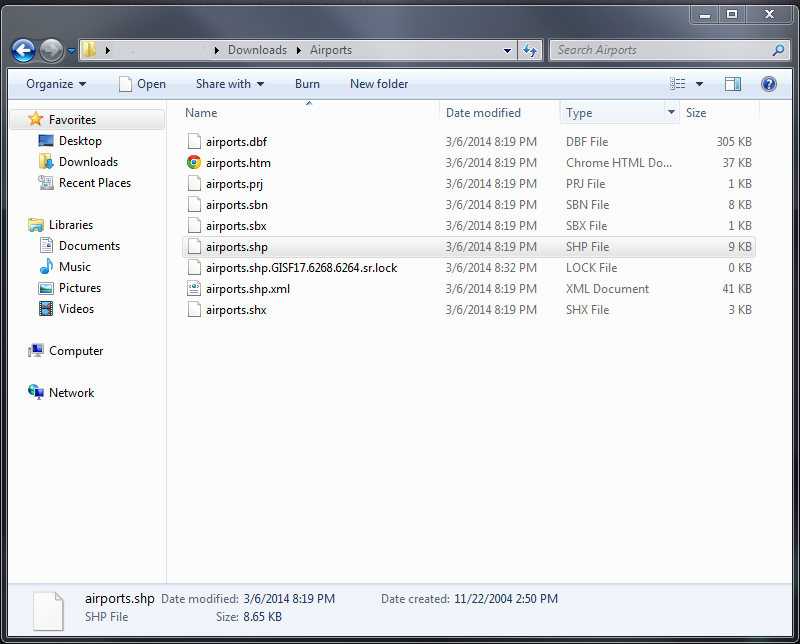Open address bar previous locations dropdown
This screenshot has width=800, height=644.
[x=507, y=50]
